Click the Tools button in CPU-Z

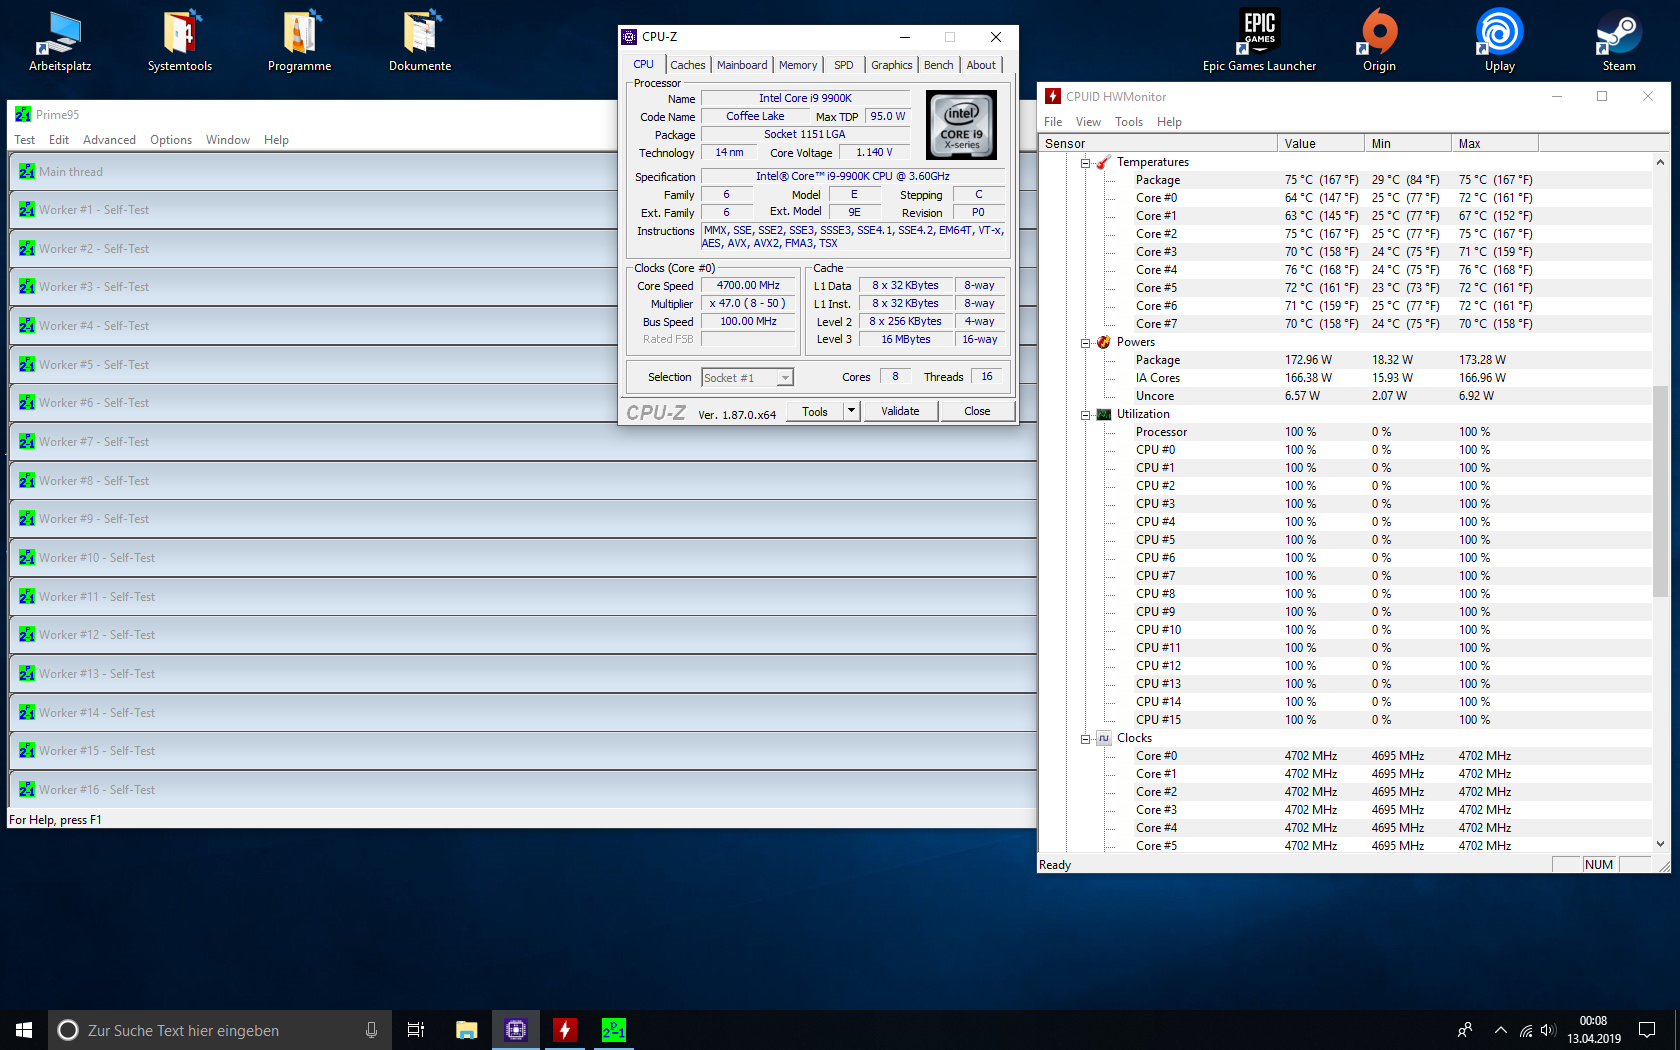coord(815,411)
